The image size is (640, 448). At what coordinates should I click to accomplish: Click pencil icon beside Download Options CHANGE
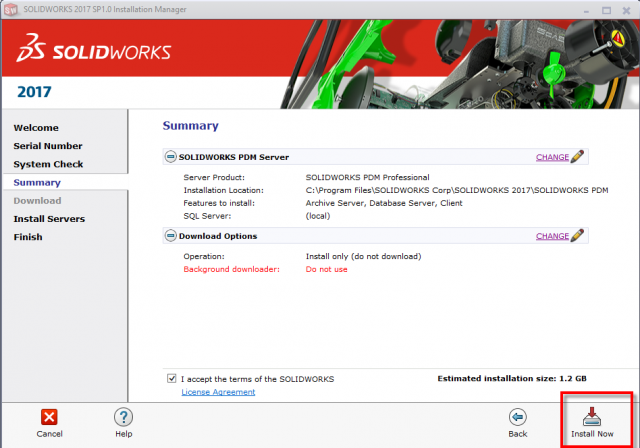tap(577, 235)
